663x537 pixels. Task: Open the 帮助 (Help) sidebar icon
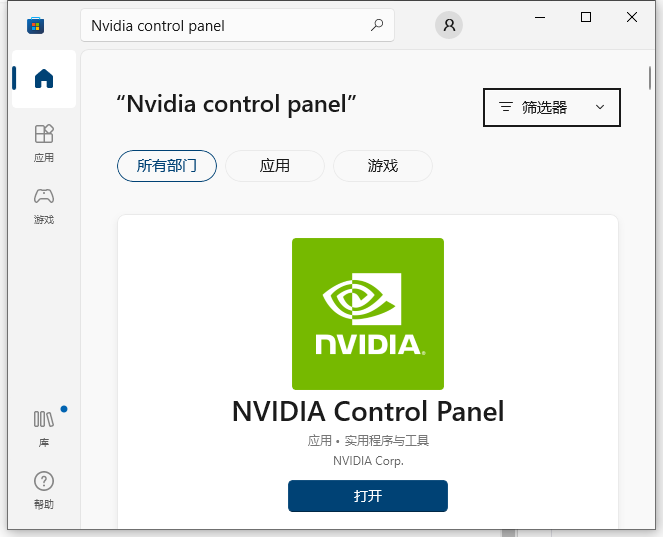coord(44,490)
